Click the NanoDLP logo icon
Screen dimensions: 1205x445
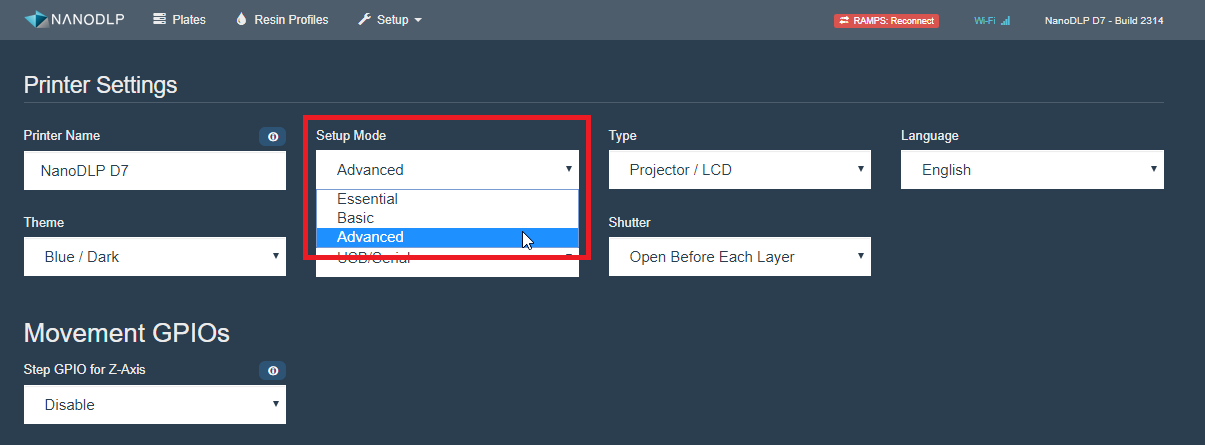click(x=36, y=20)
